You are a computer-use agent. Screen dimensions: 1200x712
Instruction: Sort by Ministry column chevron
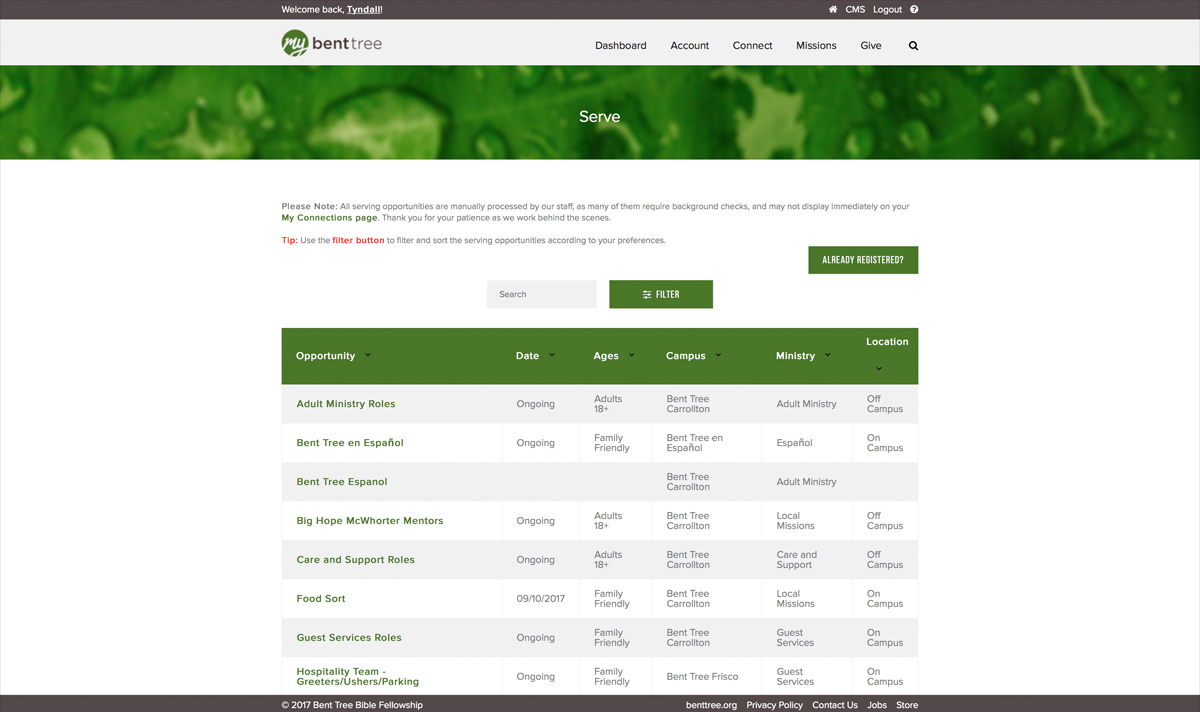[828, 355]
